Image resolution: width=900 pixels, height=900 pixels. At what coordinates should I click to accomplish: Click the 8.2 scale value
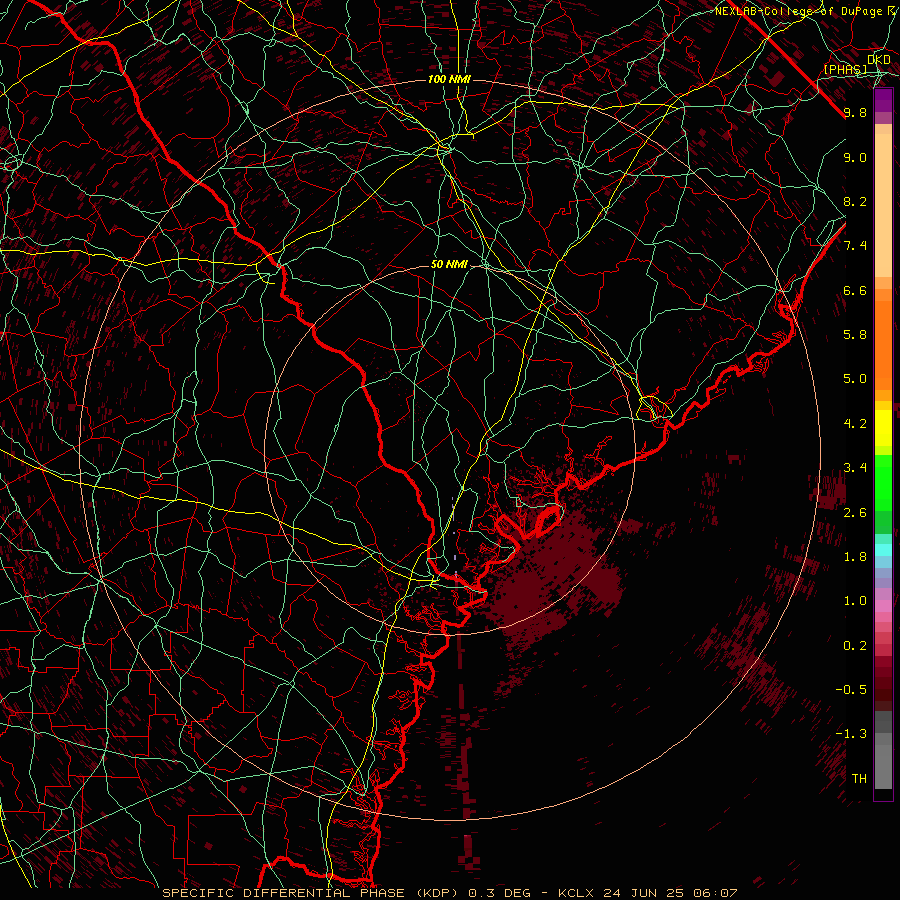(x=855, y=201)
